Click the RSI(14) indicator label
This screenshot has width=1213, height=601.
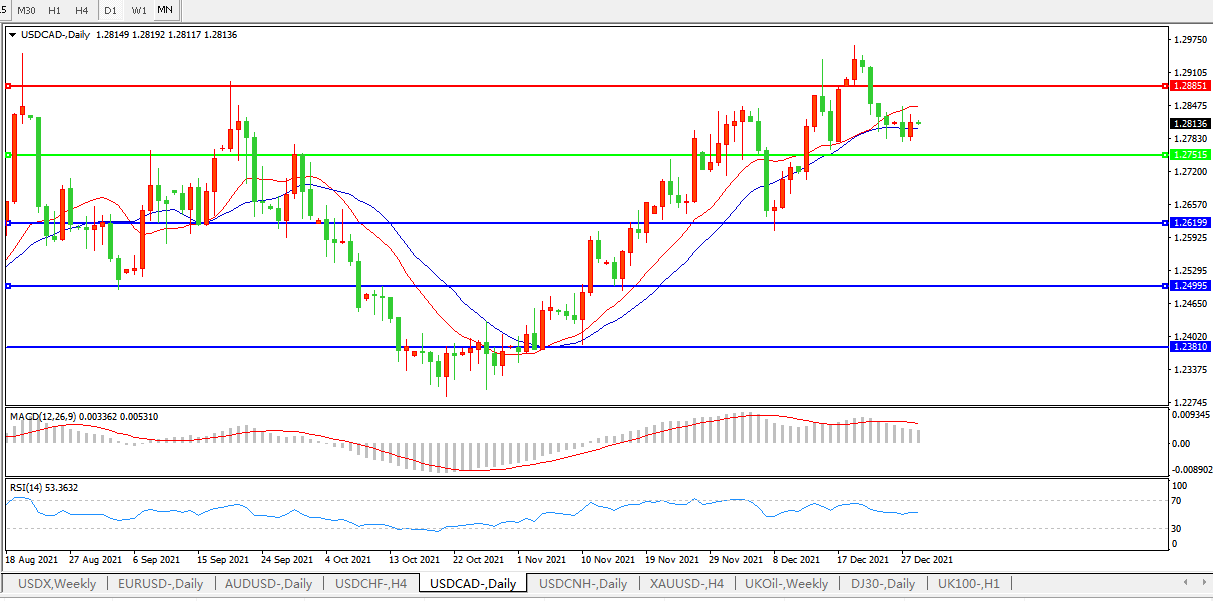point(30,487)
